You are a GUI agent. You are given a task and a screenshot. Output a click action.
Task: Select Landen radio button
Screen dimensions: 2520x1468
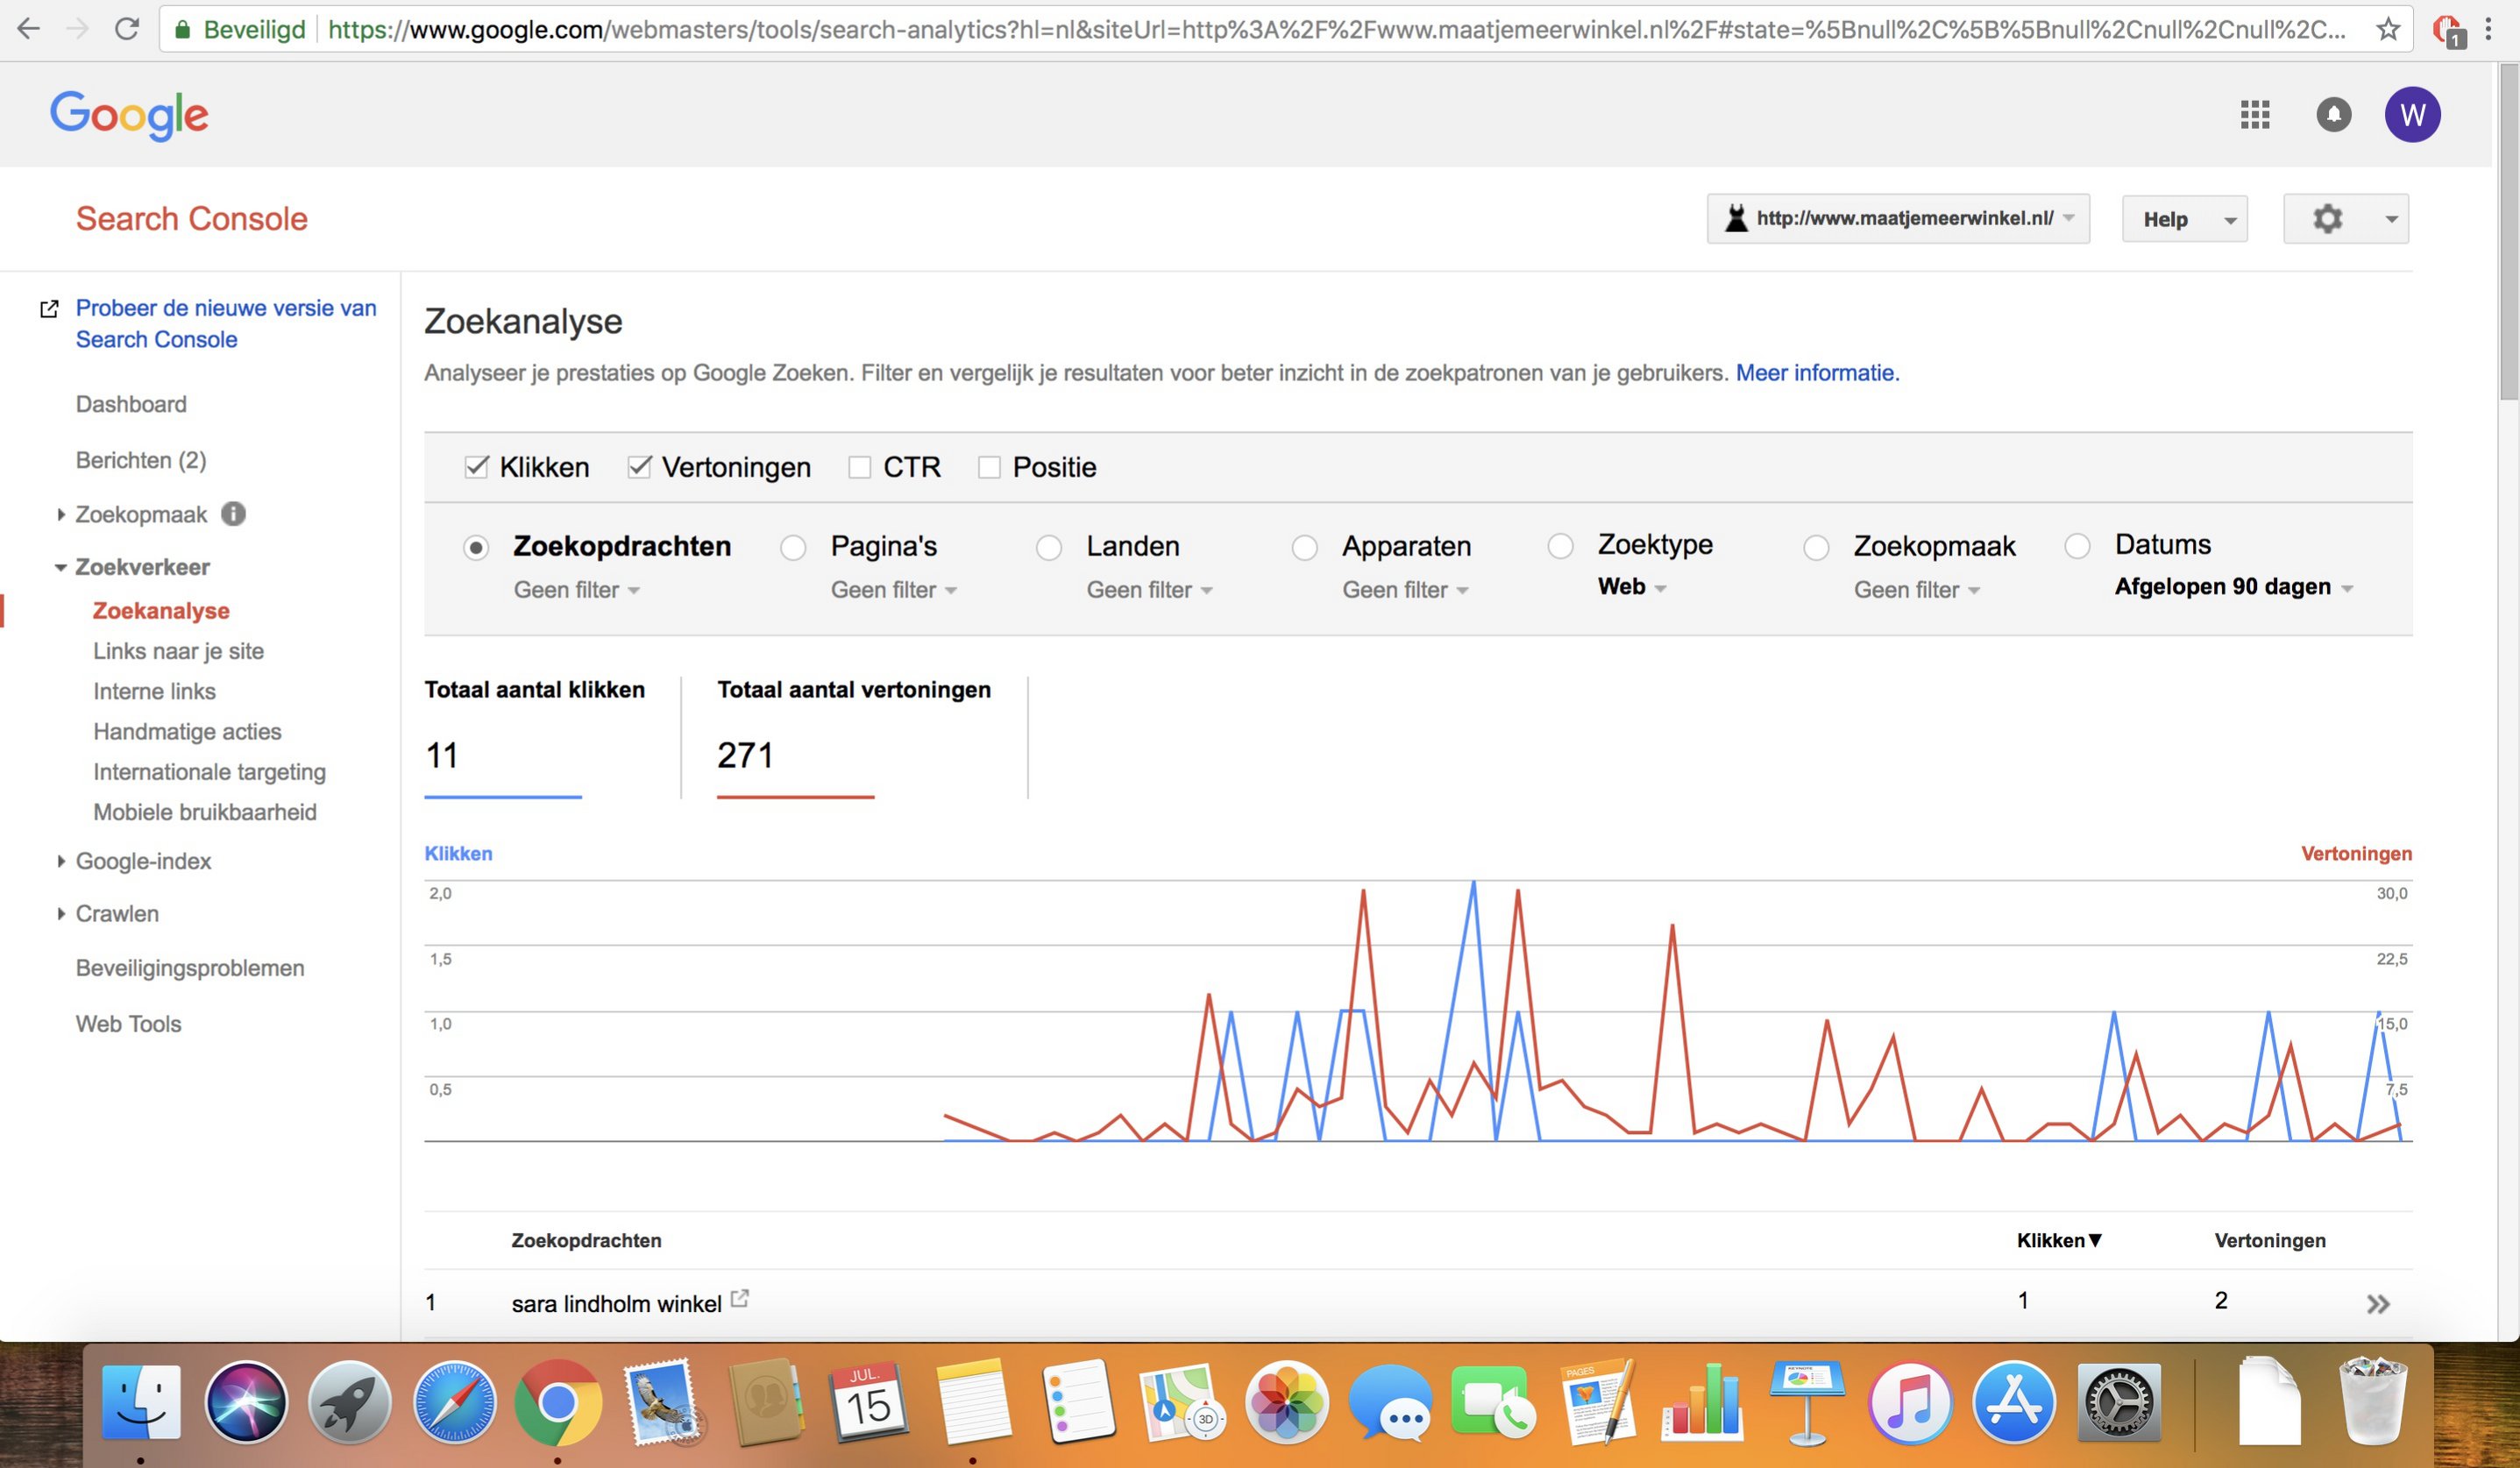[1049, 547]
